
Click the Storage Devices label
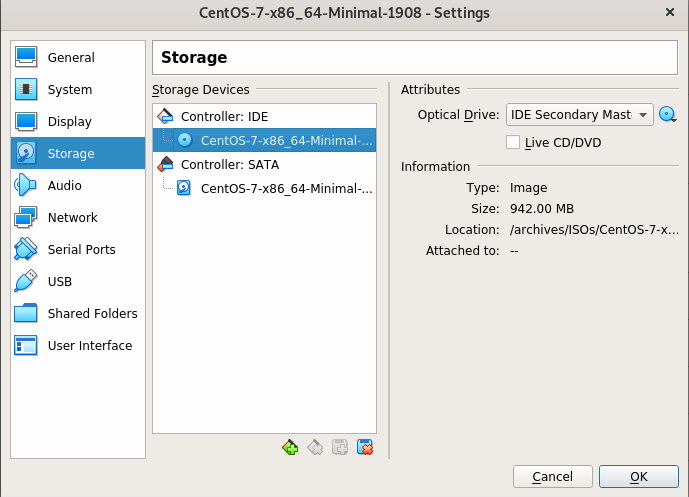coord(201,89)
